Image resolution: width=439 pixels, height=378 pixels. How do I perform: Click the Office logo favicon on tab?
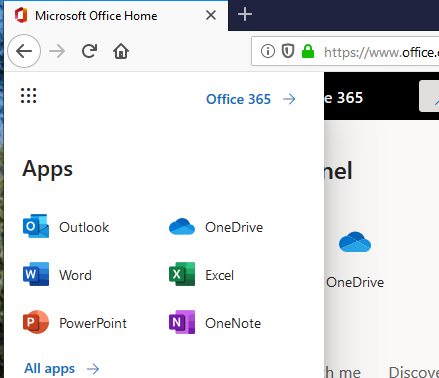coord(21,16)
